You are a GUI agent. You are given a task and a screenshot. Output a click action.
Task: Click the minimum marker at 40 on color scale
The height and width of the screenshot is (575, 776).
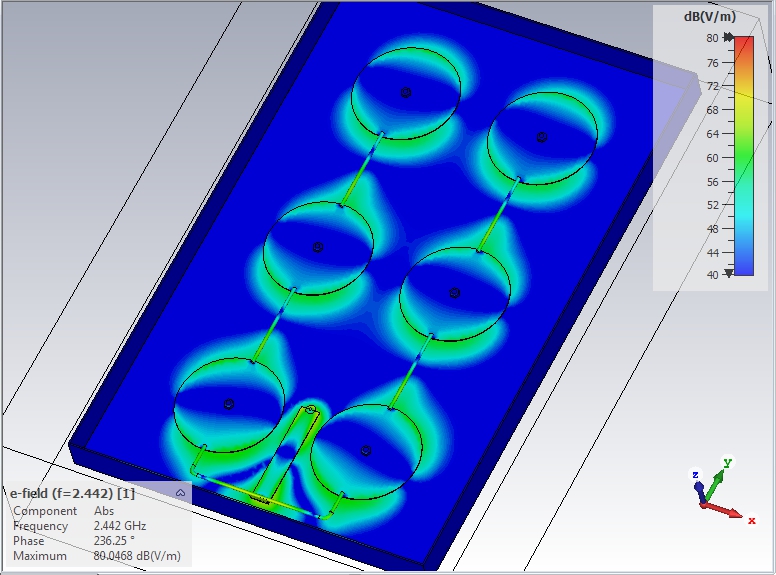pos(729,273)
